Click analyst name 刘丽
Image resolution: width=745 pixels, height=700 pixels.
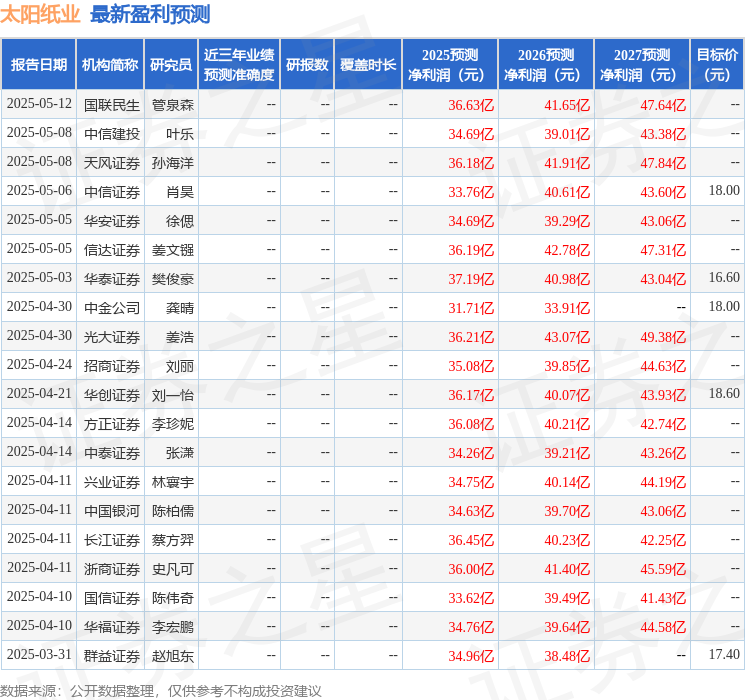point(180,366)
